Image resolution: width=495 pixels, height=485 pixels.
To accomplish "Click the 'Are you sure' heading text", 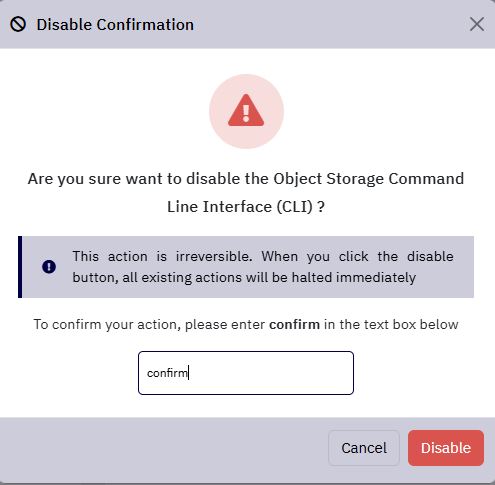I will pos(246,179).
